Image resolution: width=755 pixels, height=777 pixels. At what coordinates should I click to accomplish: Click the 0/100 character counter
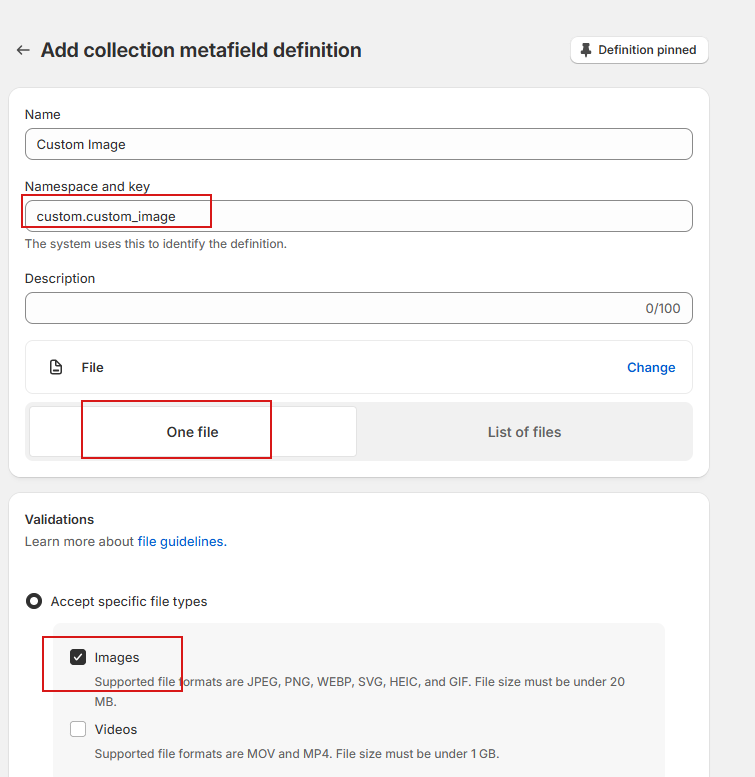pos(662,308)
